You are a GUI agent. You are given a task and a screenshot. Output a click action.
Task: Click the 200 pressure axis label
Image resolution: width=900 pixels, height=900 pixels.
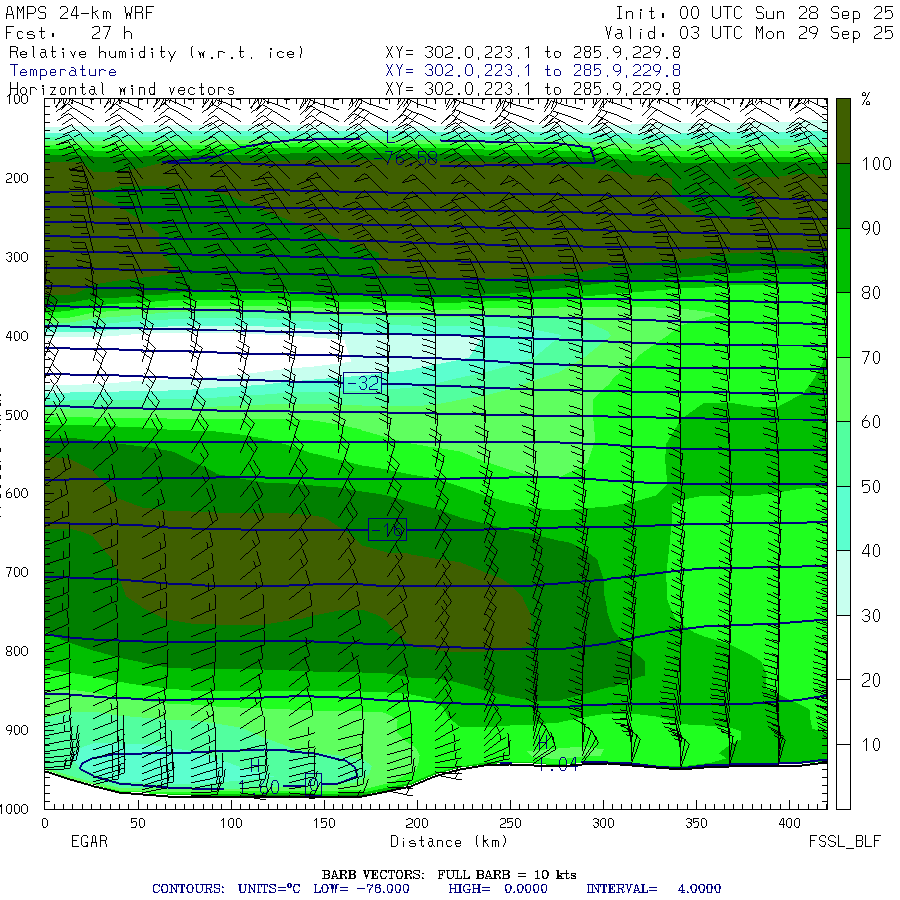(17, 179)
